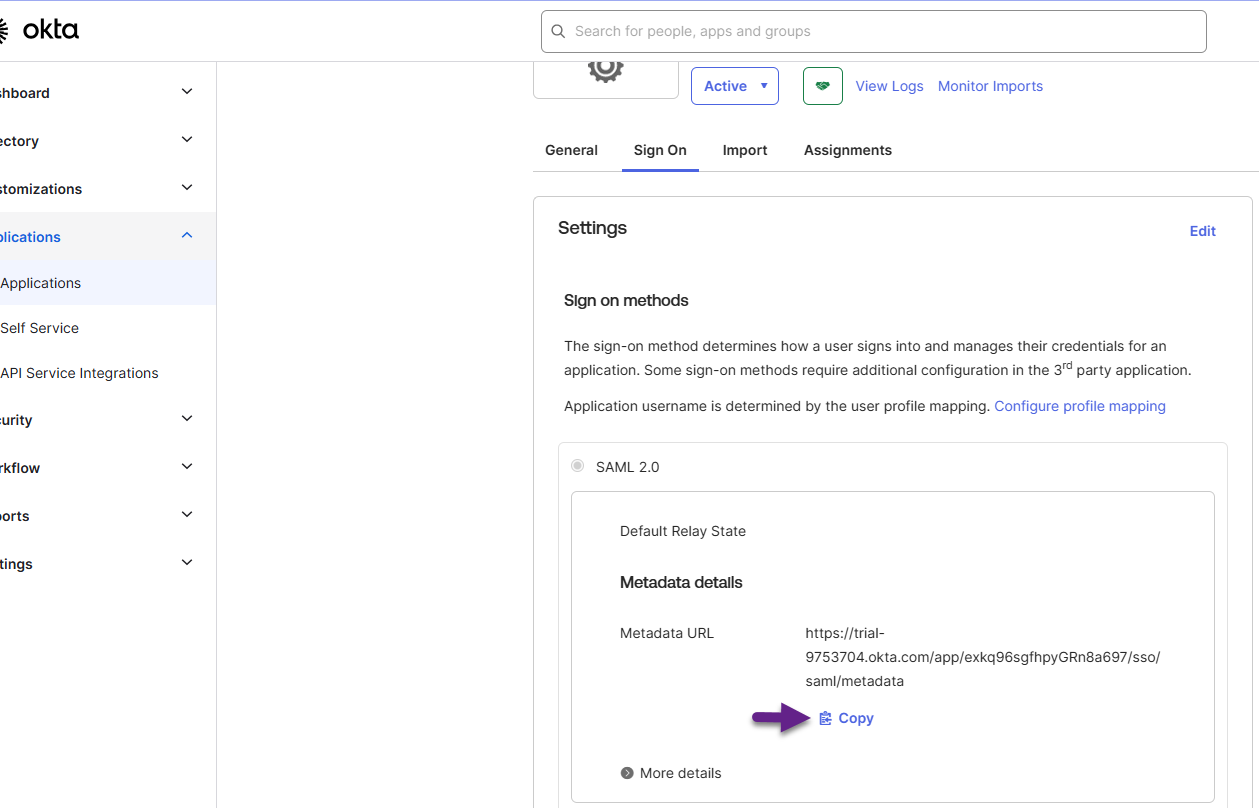The height and width of the screenshot is (808, 1259).
Task: Expand the Security sidebar section
Action: point(186,419)
